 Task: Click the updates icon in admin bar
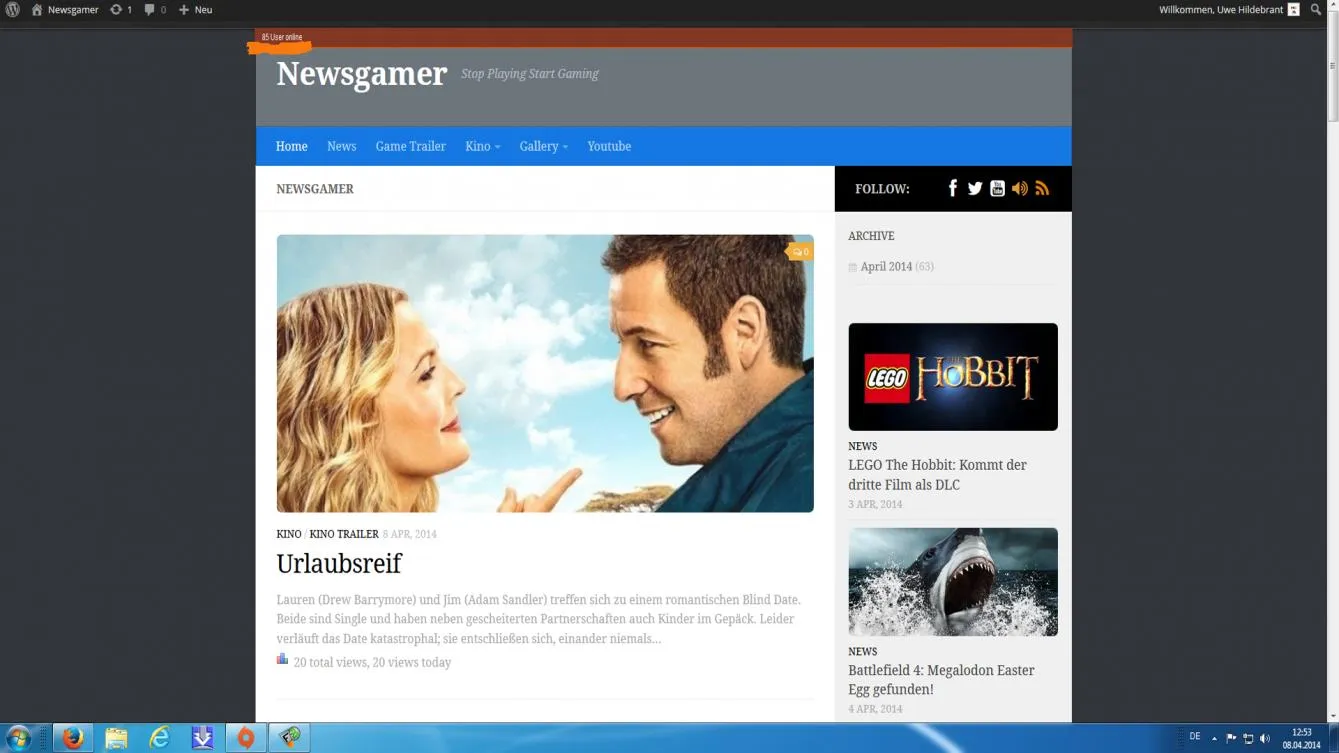121,10
